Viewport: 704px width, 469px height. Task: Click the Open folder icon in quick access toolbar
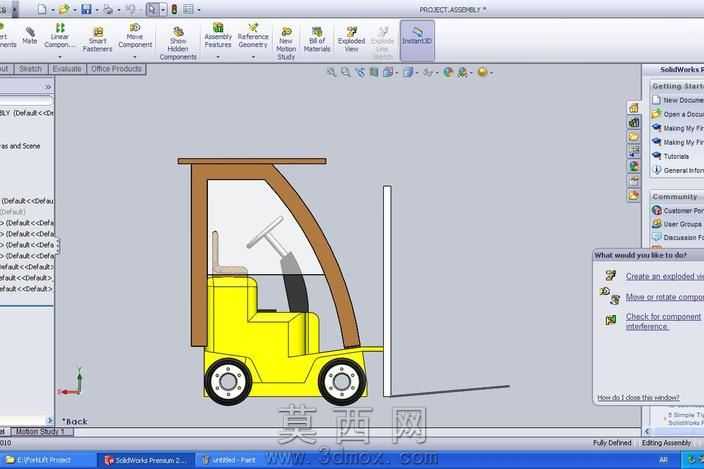point(64,9)
